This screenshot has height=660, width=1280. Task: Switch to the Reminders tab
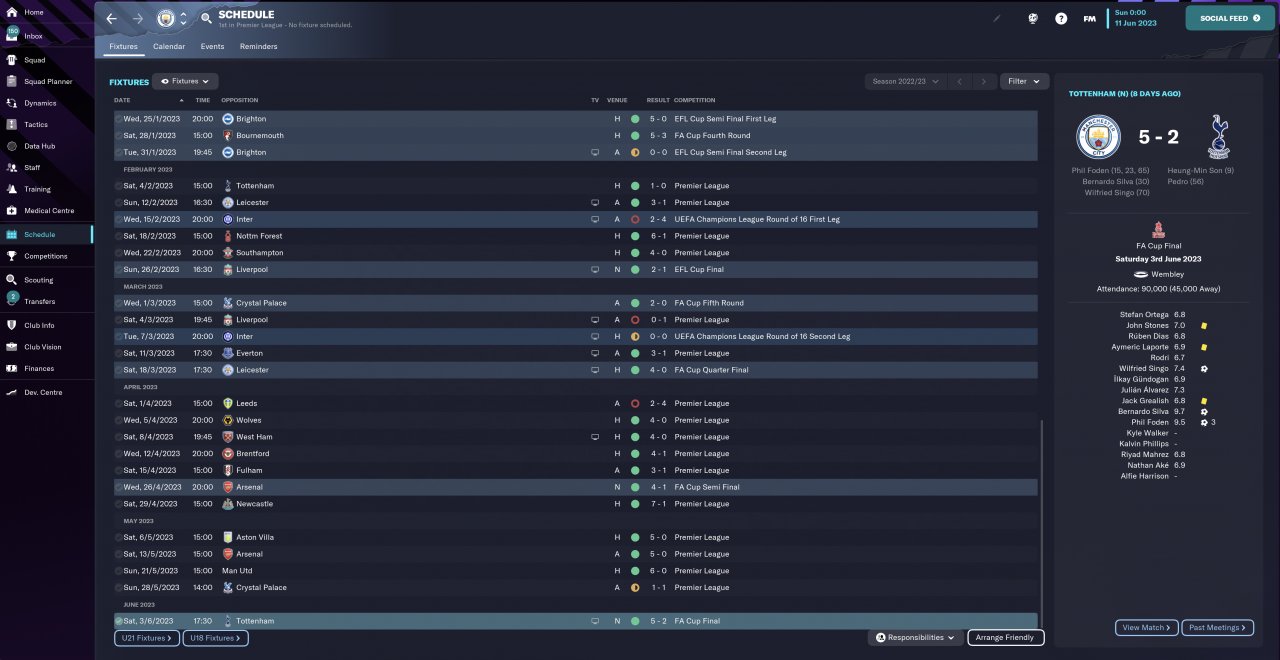pyautogui.click(x=258, y=47)
